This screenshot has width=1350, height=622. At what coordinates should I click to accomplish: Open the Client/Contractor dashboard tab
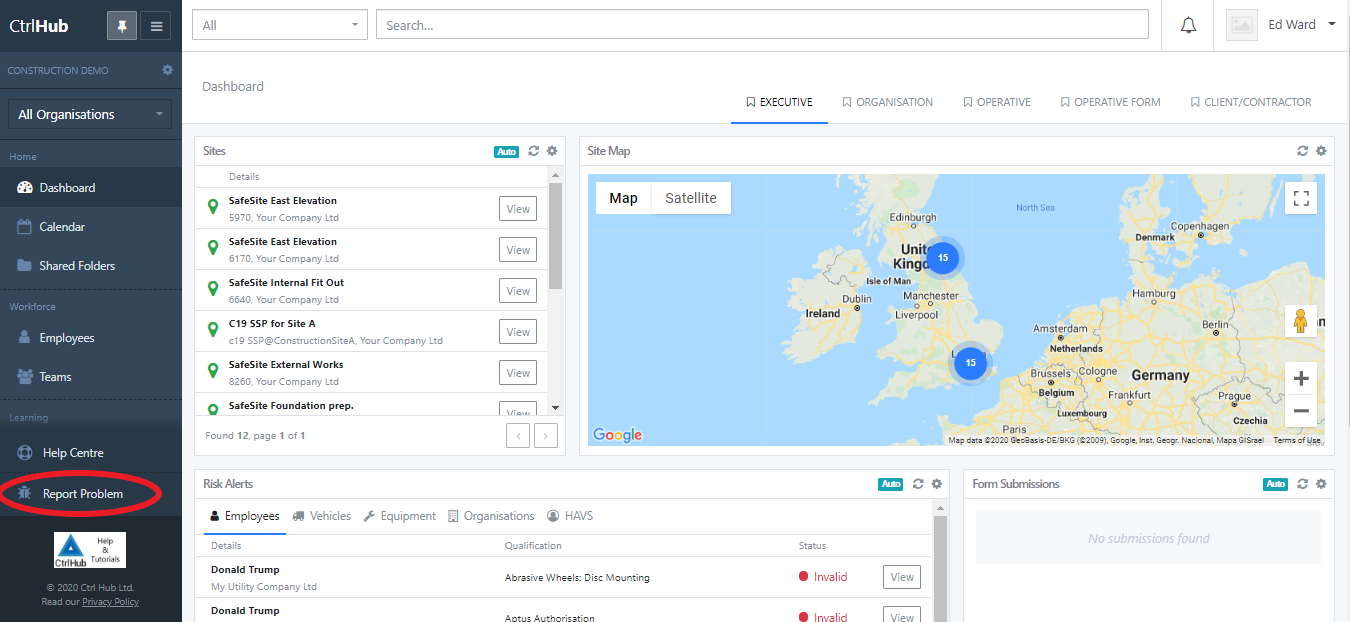pos(1251,102)
